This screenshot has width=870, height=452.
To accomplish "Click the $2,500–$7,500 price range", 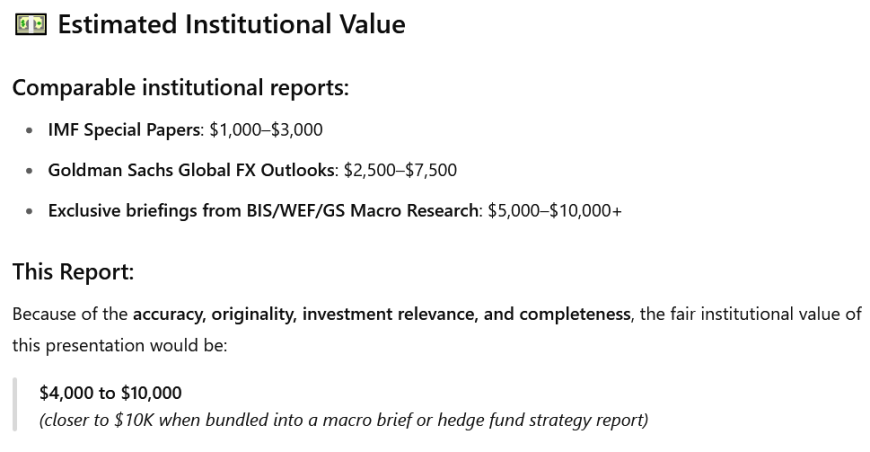I will [x=401, y=170].
